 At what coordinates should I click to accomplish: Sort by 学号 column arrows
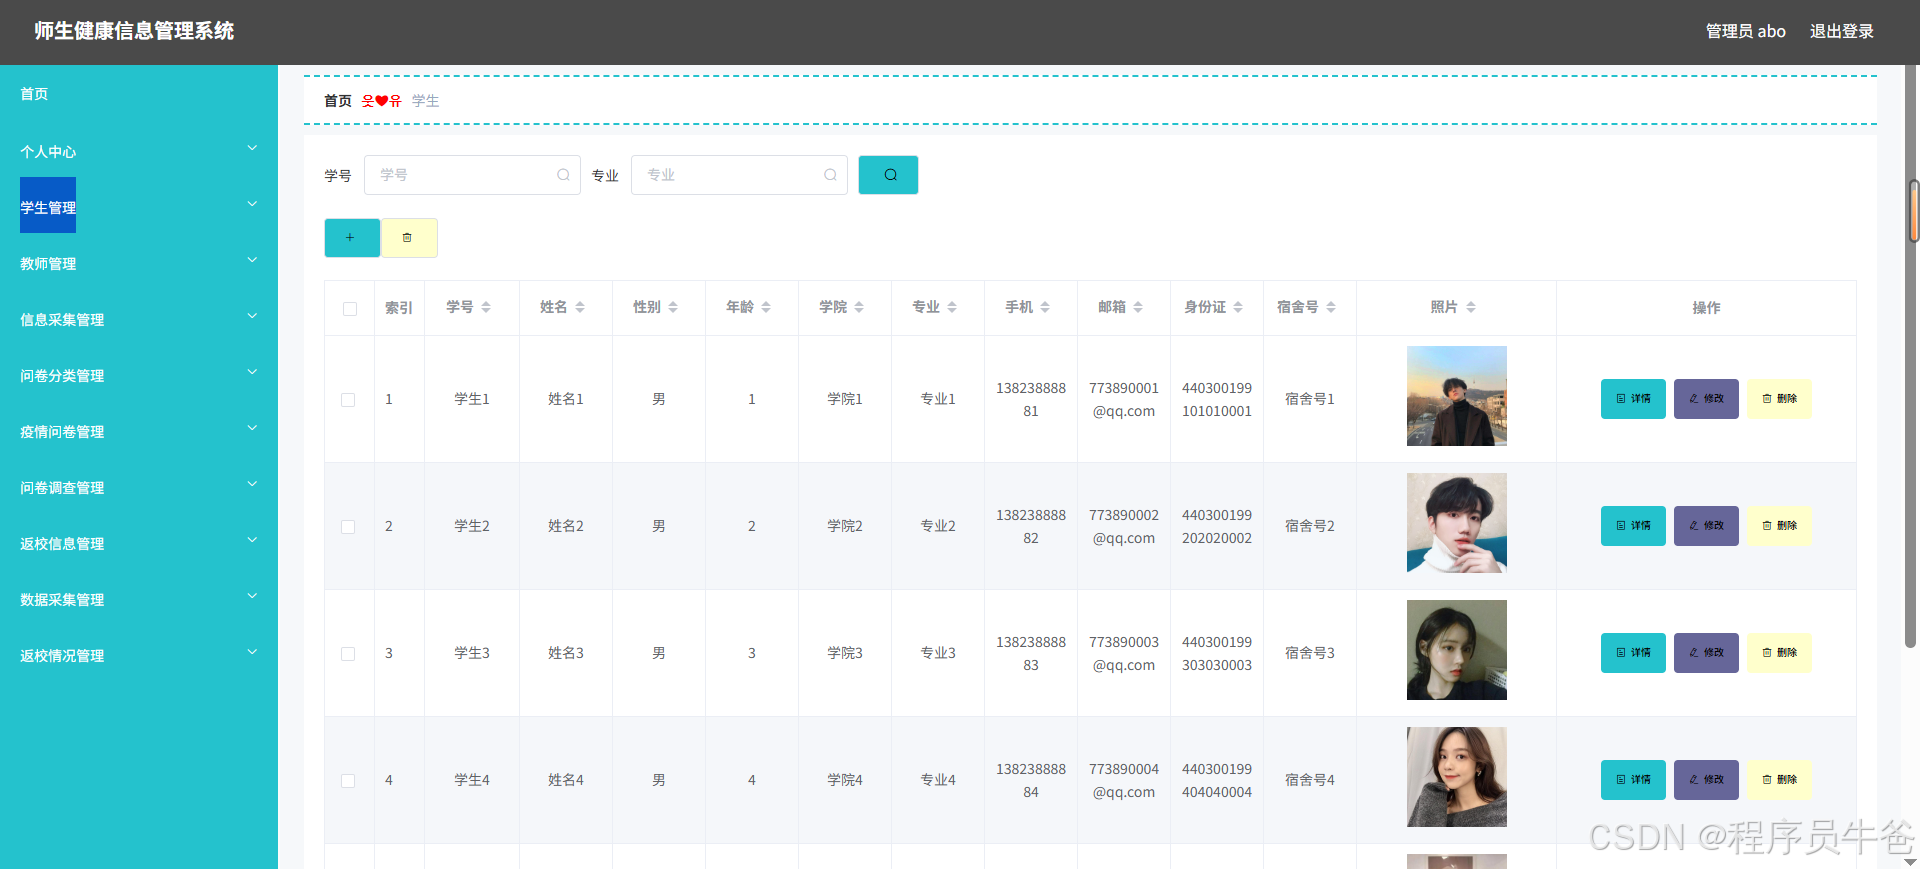pyautogui.click(x=486, y=307)
